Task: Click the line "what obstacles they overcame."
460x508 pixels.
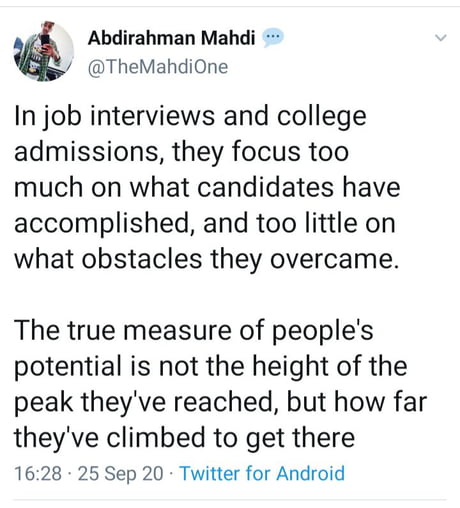Action: tap(206, 259)
